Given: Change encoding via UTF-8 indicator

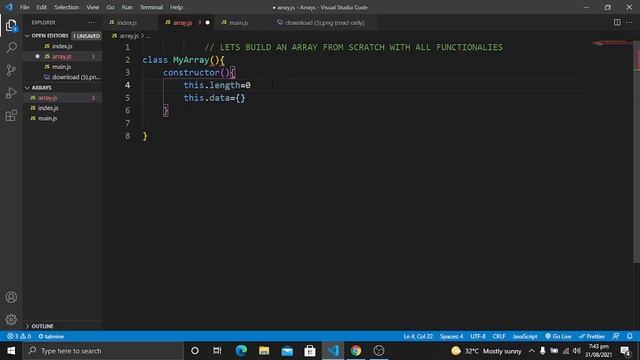Looking at the screenshot, I should tap(478, 336).
